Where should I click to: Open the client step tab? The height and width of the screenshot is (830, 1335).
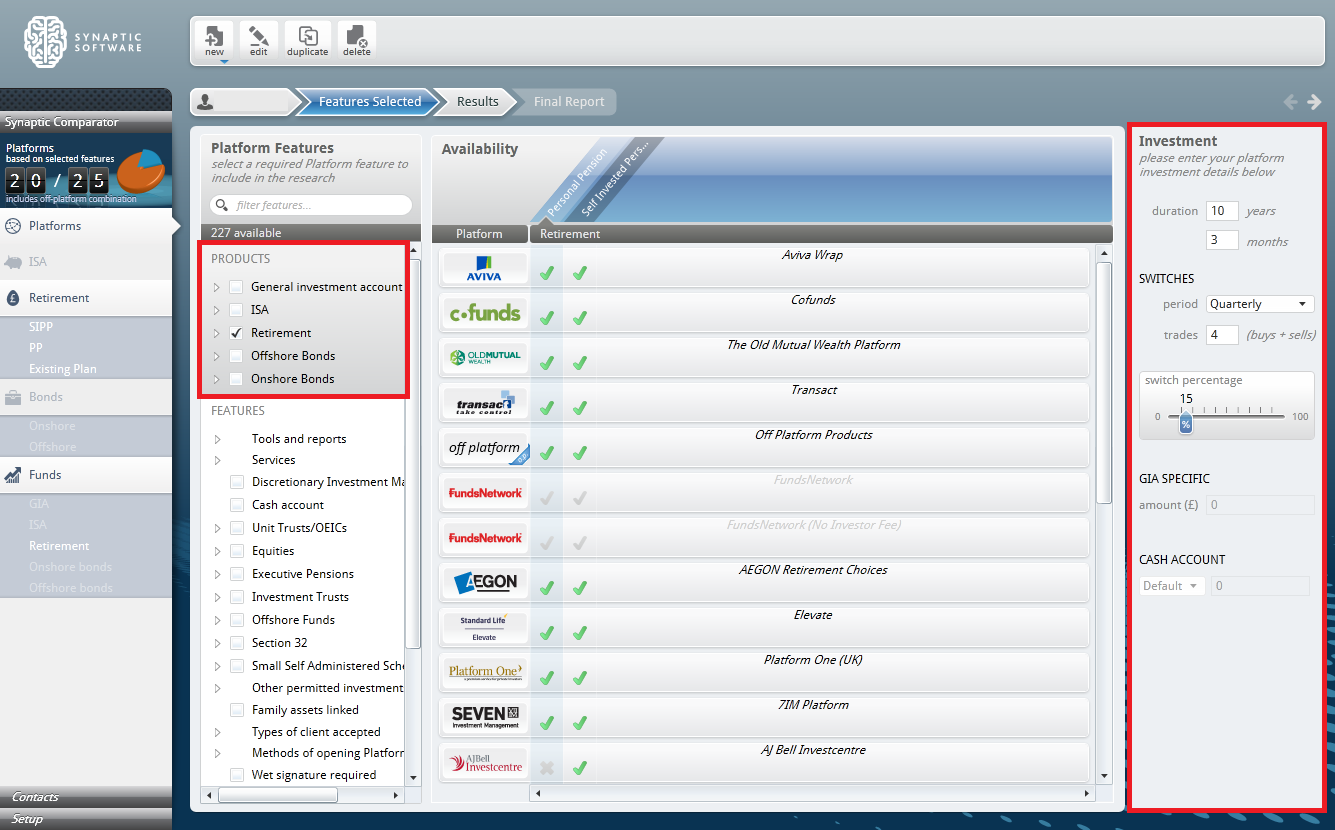[x=243, y=102]
